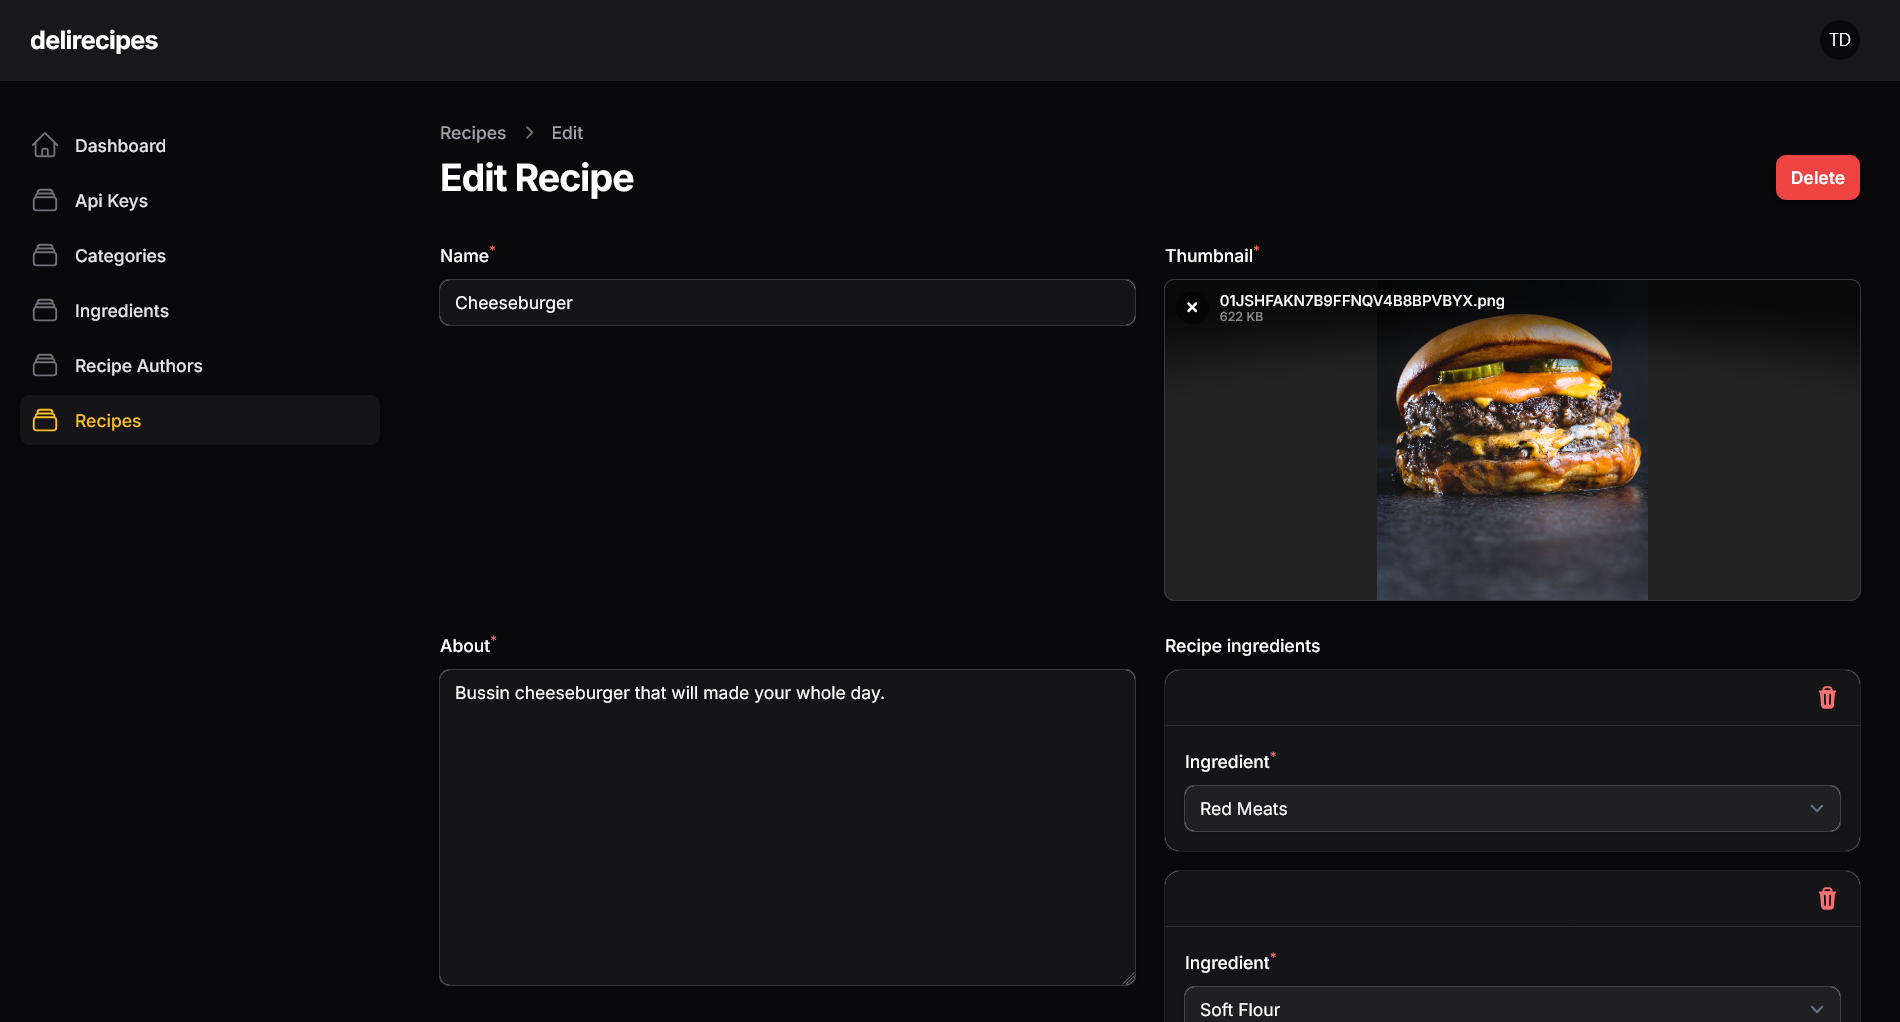Focus the Name field containing Cheeseburger
This screenshot has height=1022, width=1900.
click(787, 303)
